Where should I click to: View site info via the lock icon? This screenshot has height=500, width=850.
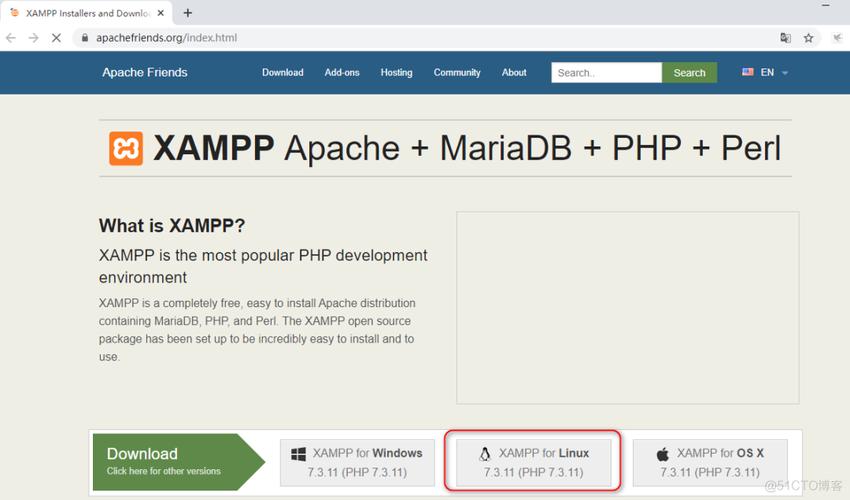(85, 38)
